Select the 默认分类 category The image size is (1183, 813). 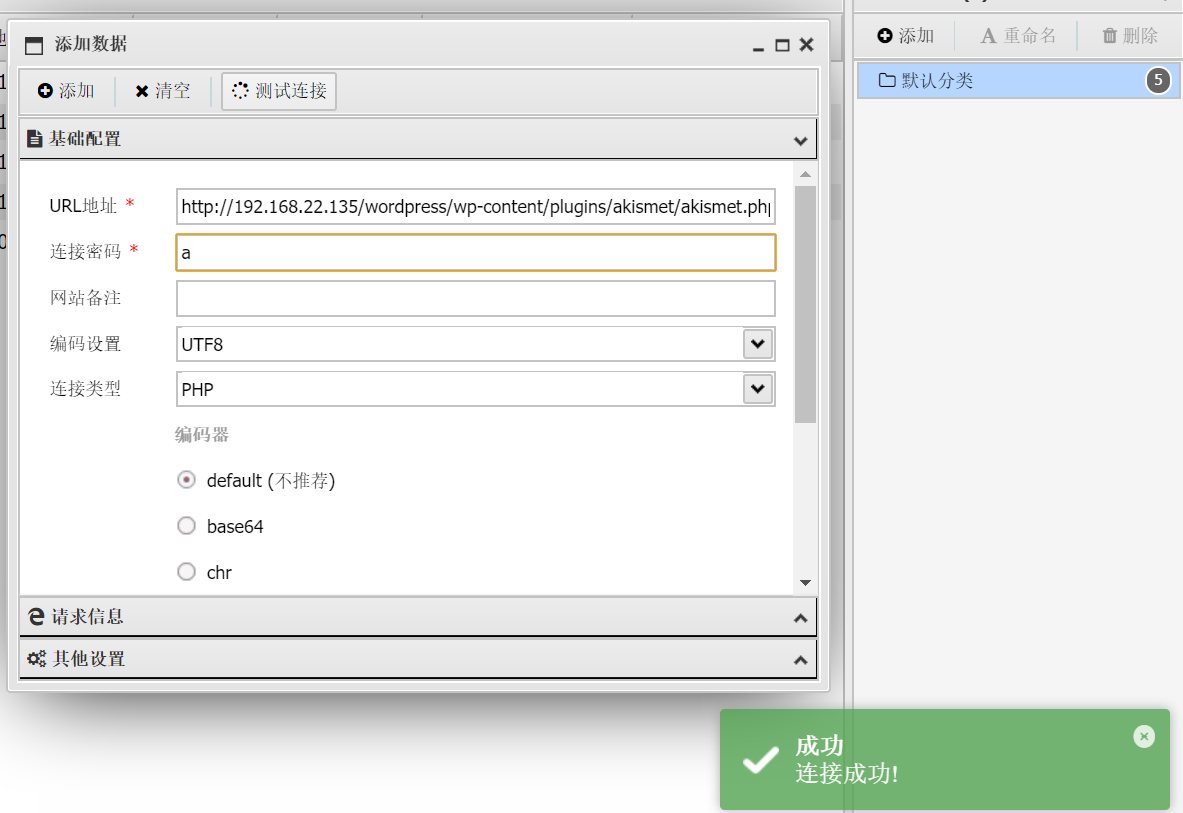click(x=1018, y=80)
